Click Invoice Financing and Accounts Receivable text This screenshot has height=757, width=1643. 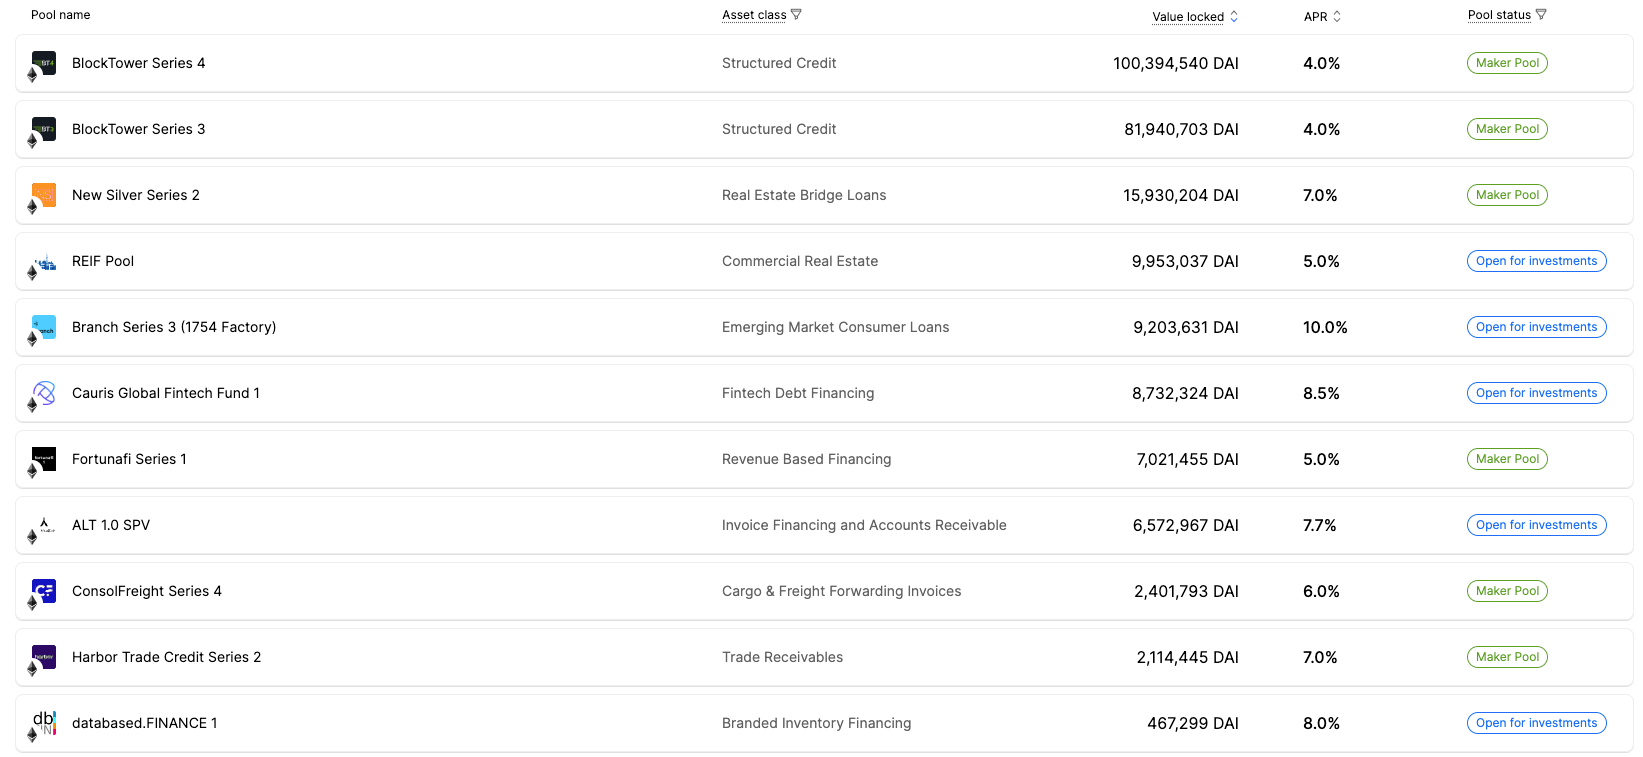[x=864, y=525]
